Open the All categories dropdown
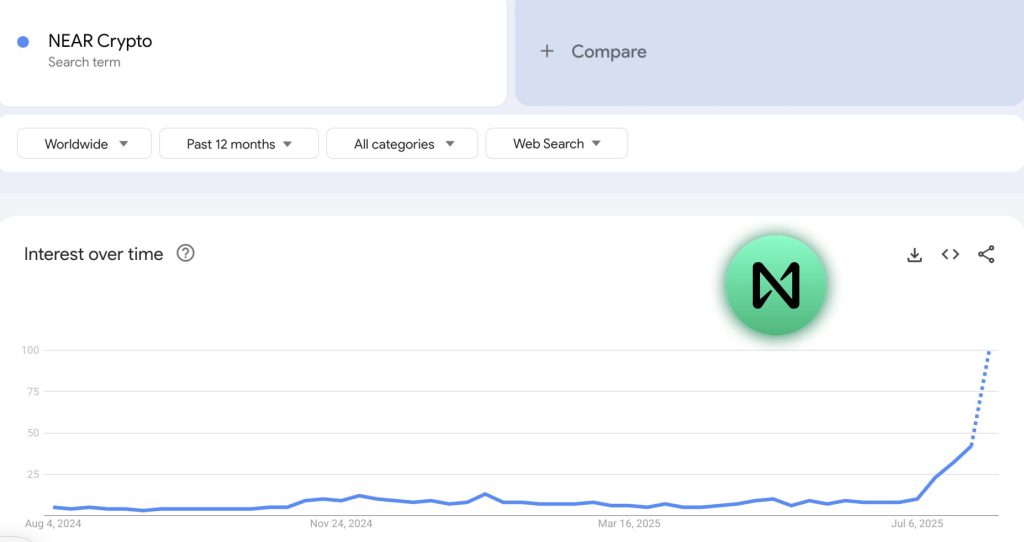This screenshot has height=542, width=1024. 402,144
